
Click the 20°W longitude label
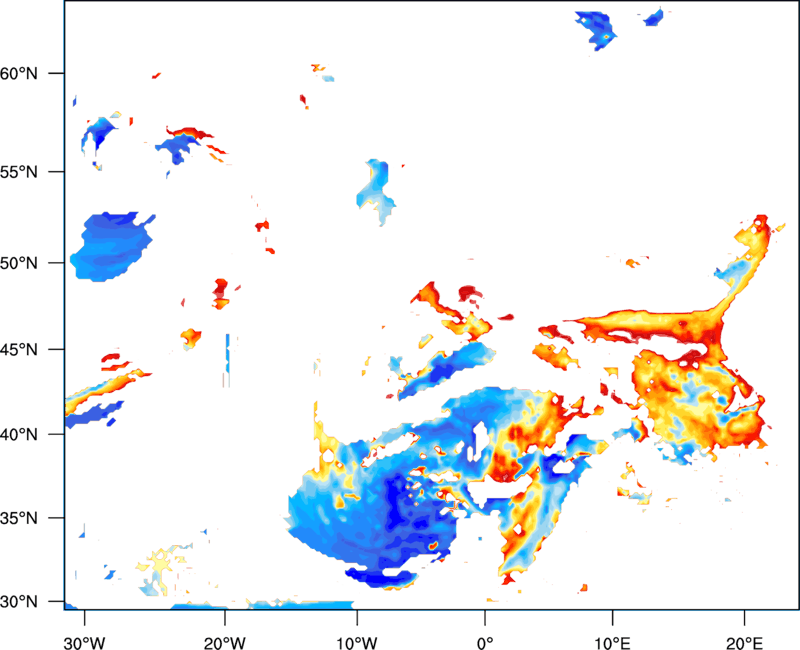225,643
